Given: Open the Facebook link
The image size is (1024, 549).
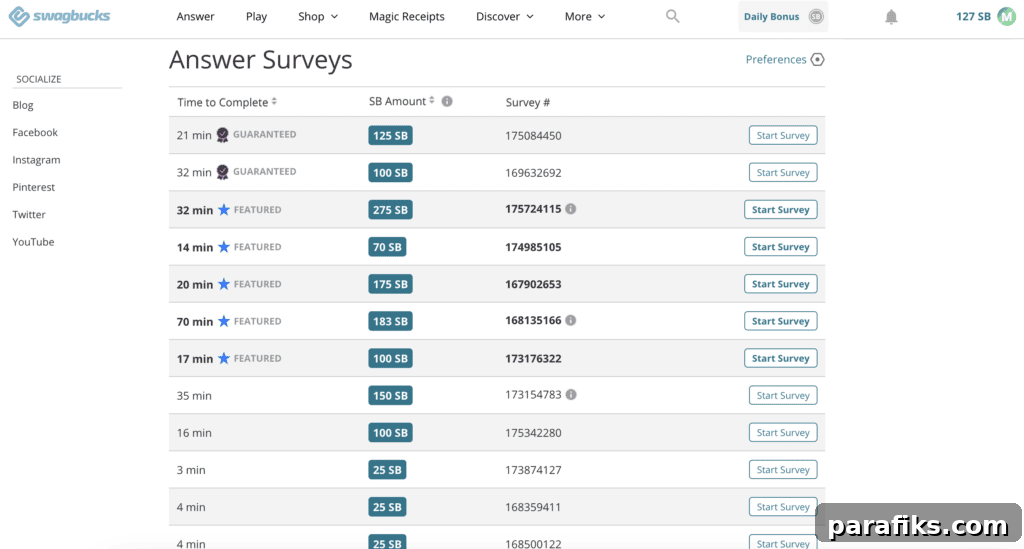Looking at the screenshot, I should point(35,133).
